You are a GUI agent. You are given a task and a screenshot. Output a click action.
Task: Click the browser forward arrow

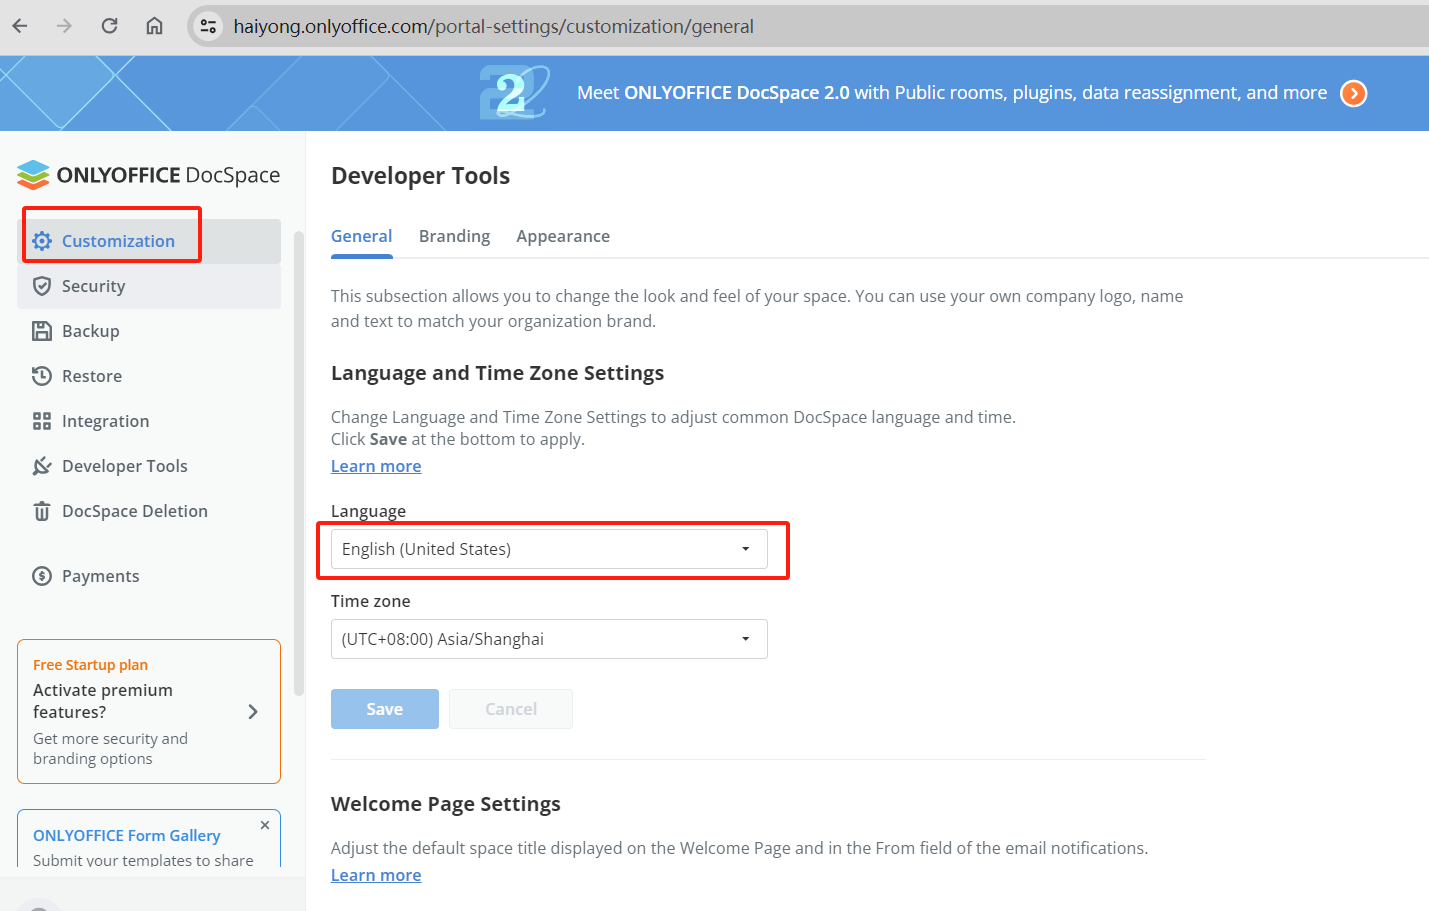click(x=64, y=26)
